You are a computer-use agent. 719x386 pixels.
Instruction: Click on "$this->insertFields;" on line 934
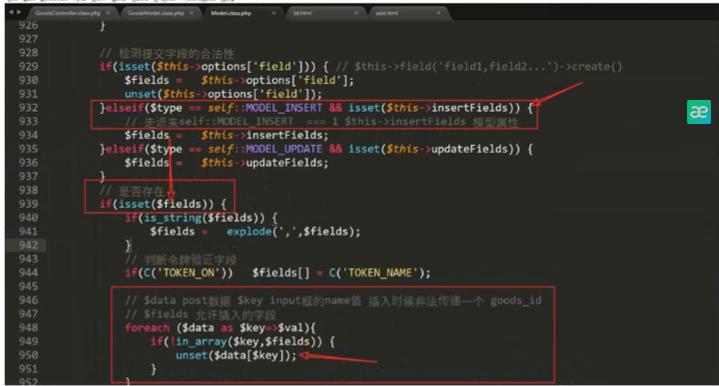coord(265,135)
